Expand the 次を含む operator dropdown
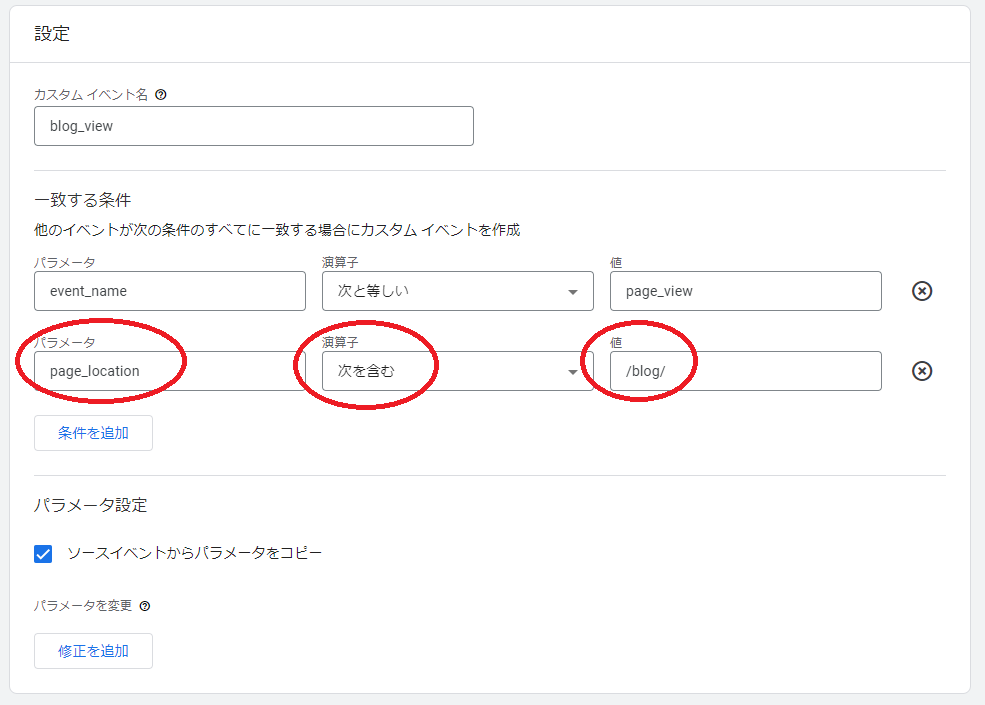This screenshot has height=705, width=985. coord(457,371)
